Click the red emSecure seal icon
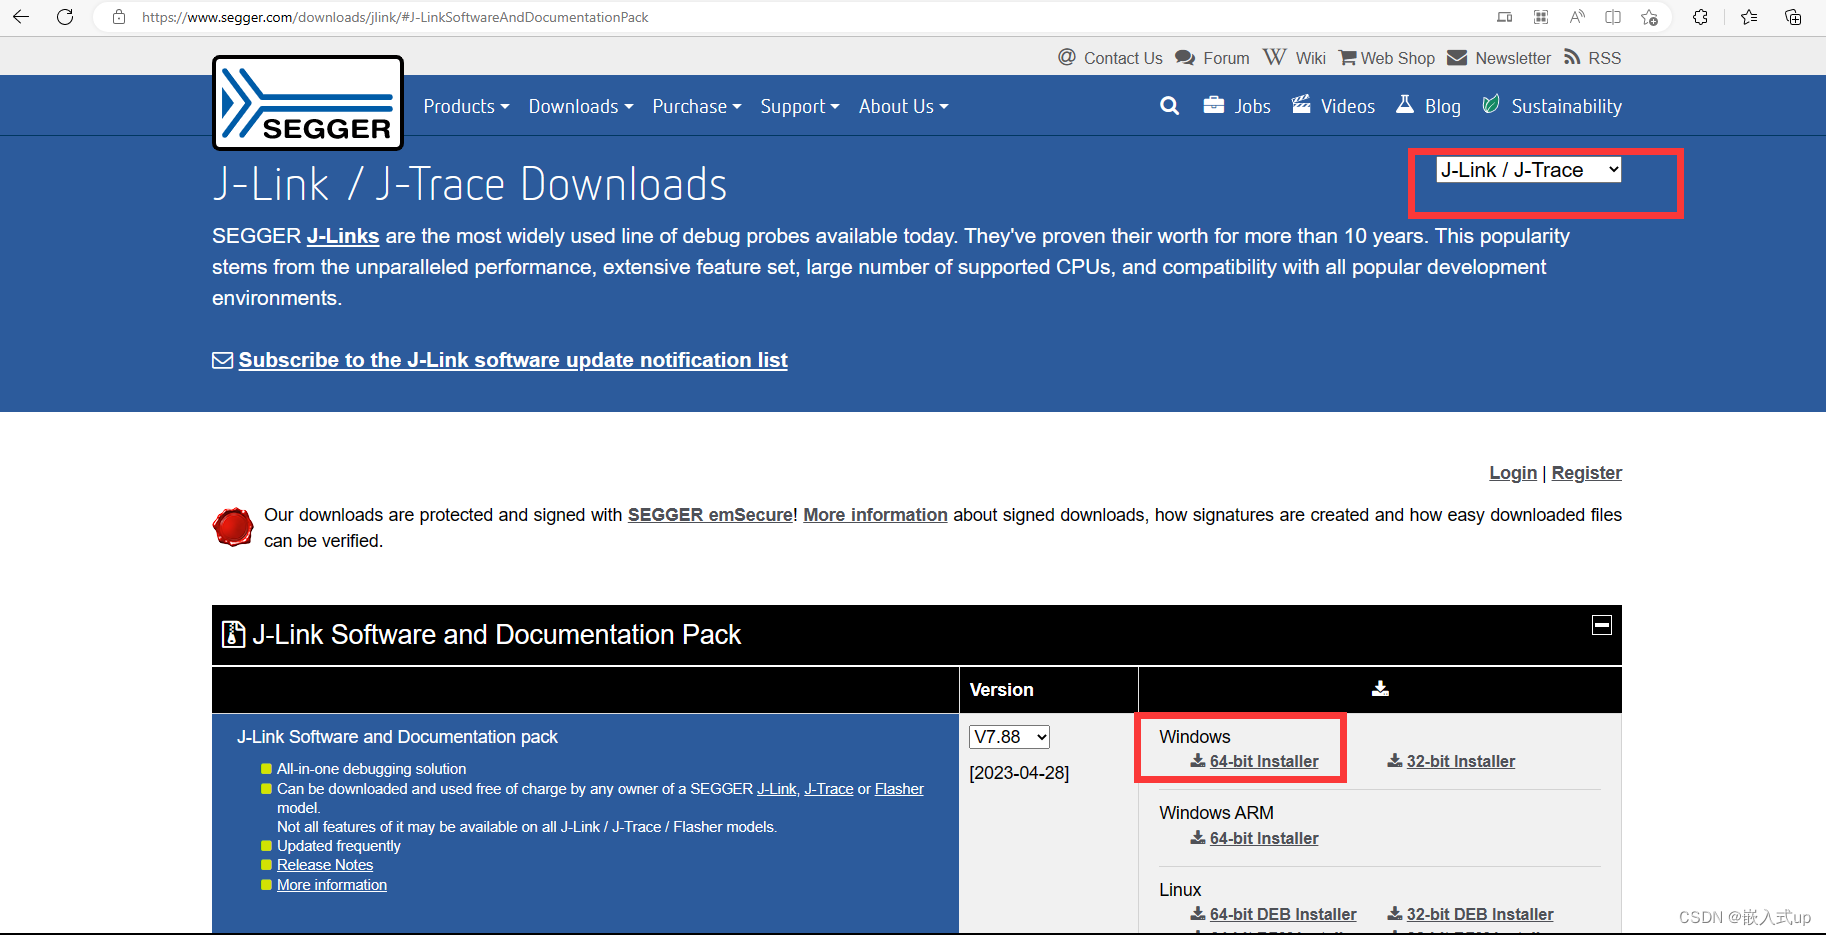1826x935 pixels. click(x=233, y=527)
